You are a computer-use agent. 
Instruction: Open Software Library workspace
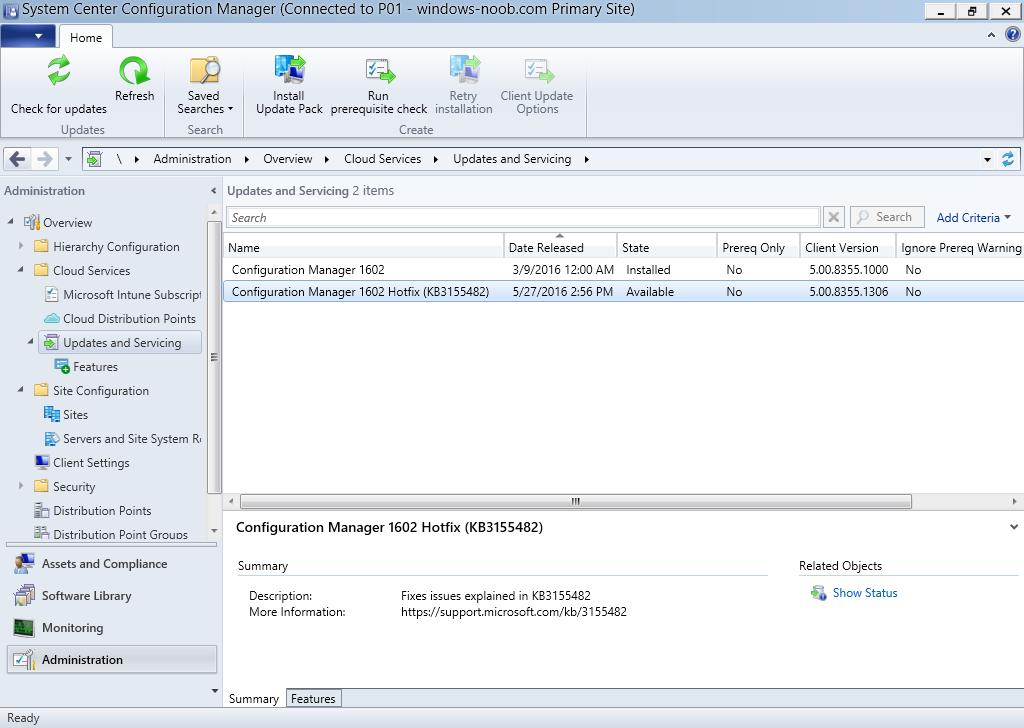[x=111, y=596]
